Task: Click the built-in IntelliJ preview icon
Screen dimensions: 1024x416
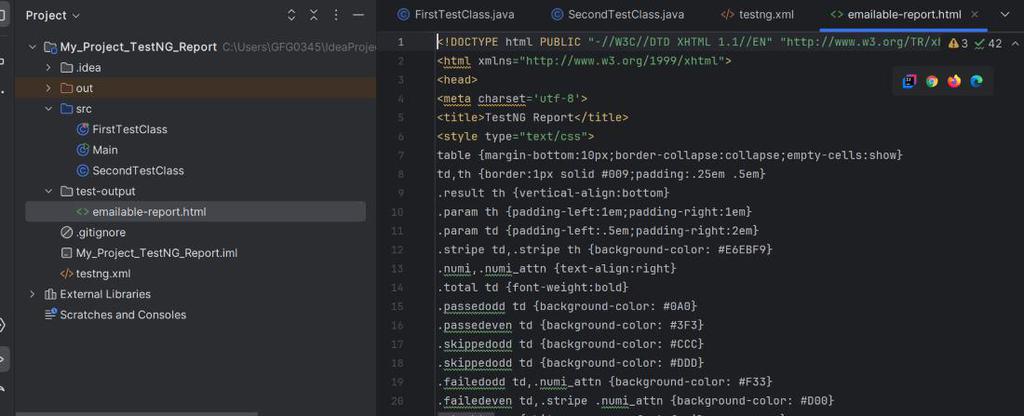Action: (910, 82)
